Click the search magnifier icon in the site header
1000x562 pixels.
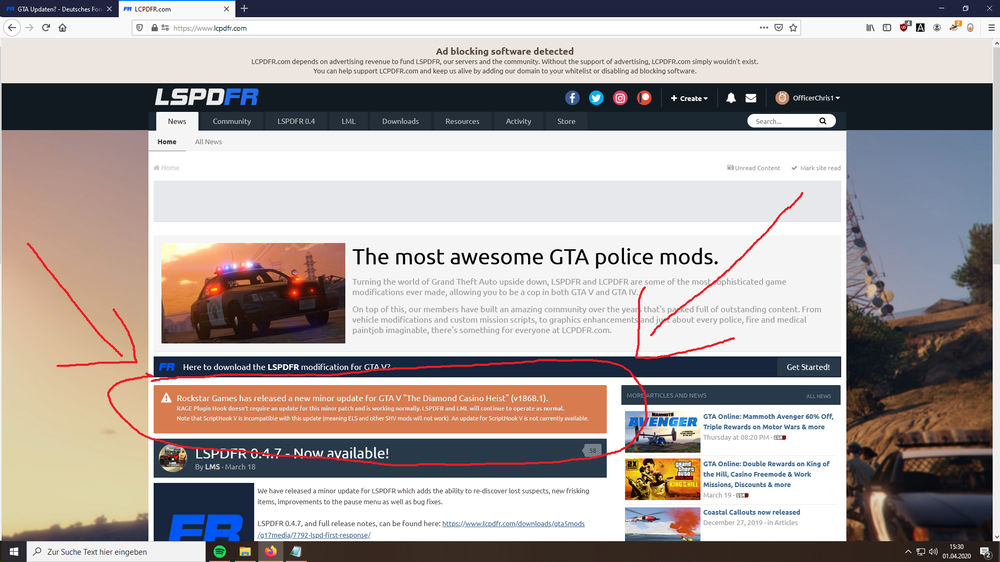pos(823,121)
